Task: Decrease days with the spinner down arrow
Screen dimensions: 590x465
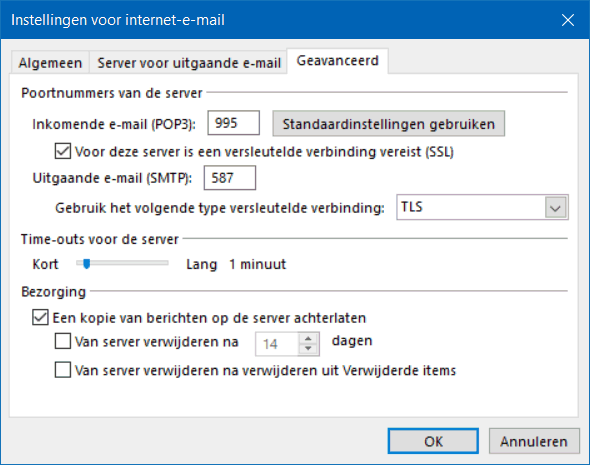Action: point(308,349)
